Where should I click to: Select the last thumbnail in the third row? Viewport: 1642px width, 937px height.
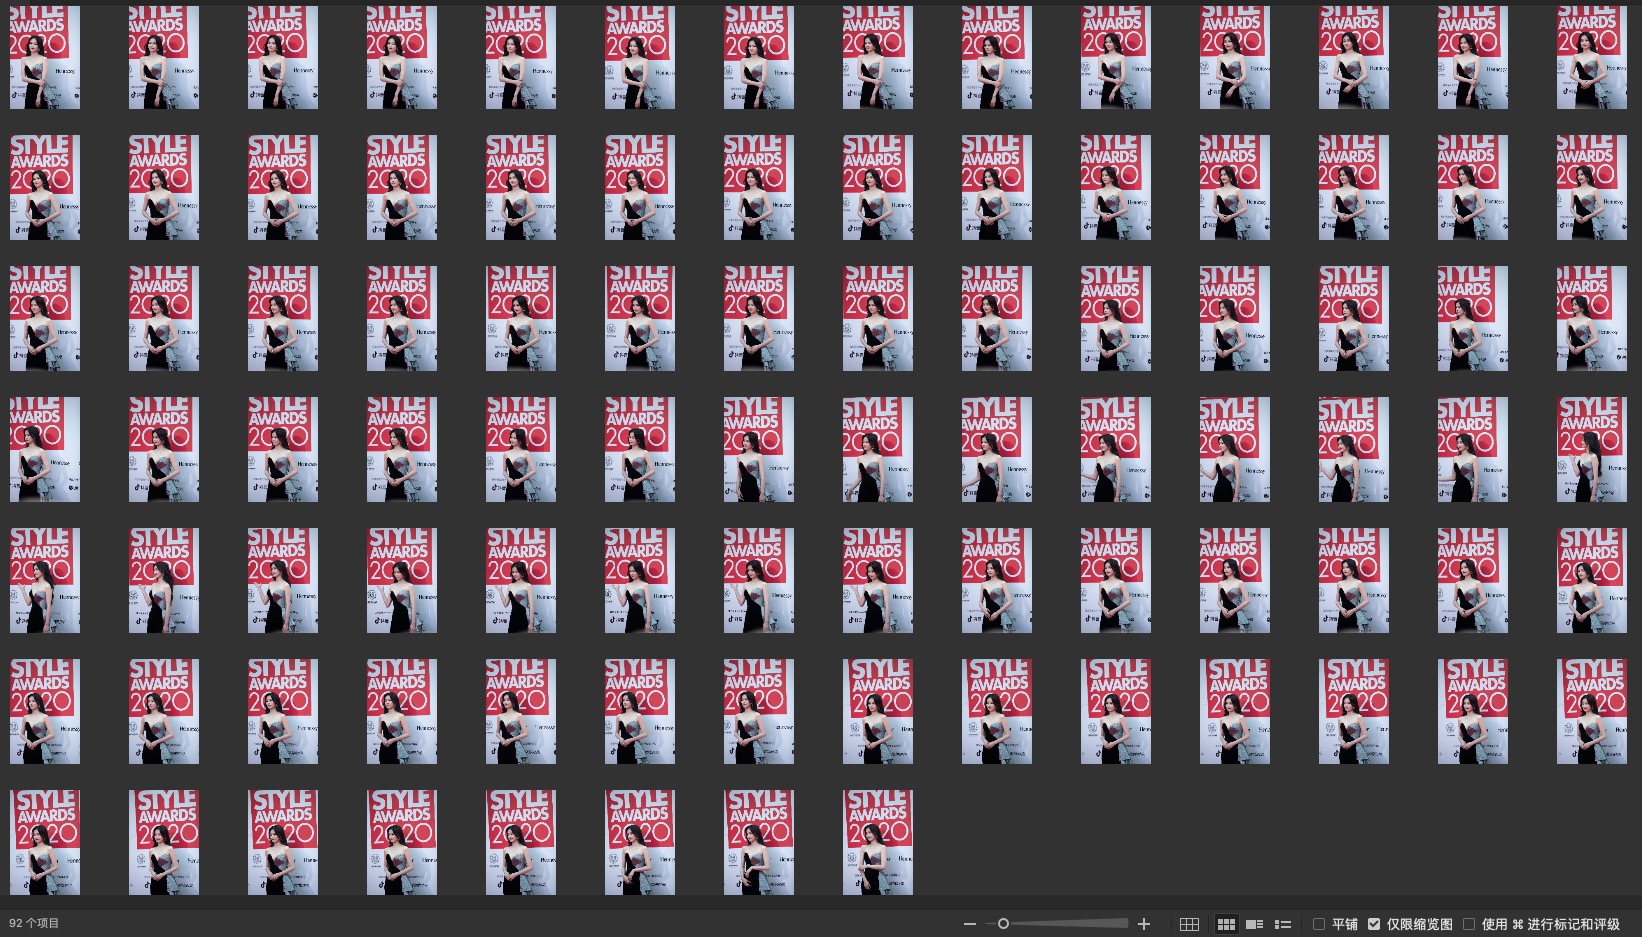click(1591, 318)
